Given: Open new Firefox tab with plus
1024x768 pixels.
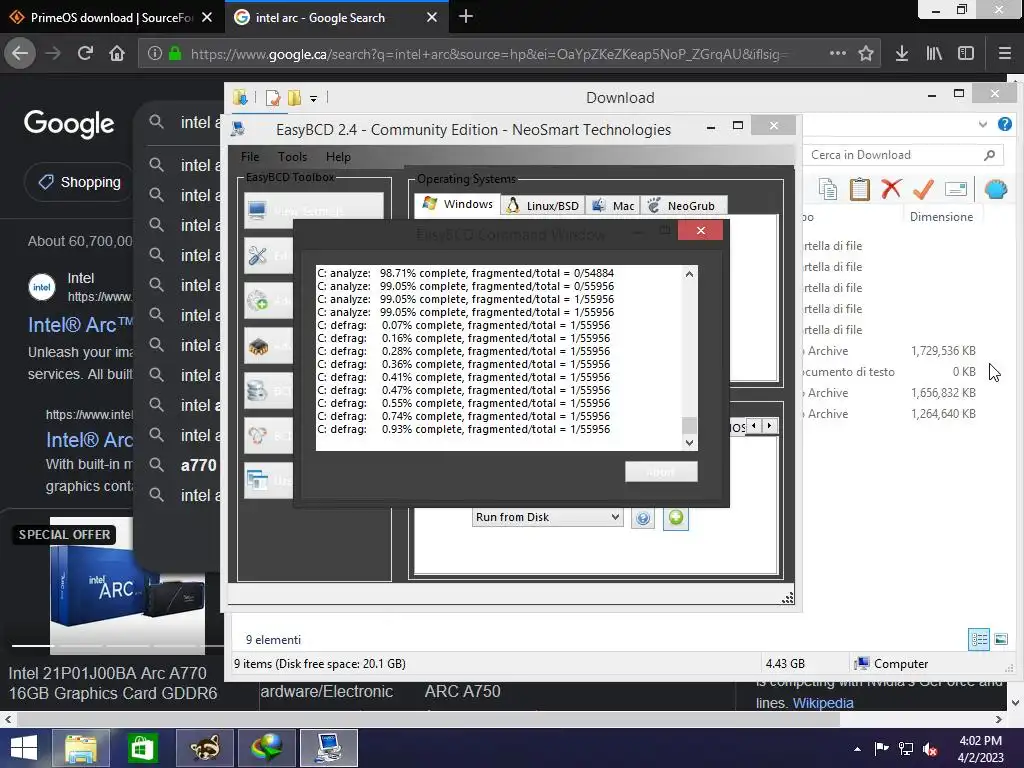Looking at the screenshot, I should tap(466, 17).
